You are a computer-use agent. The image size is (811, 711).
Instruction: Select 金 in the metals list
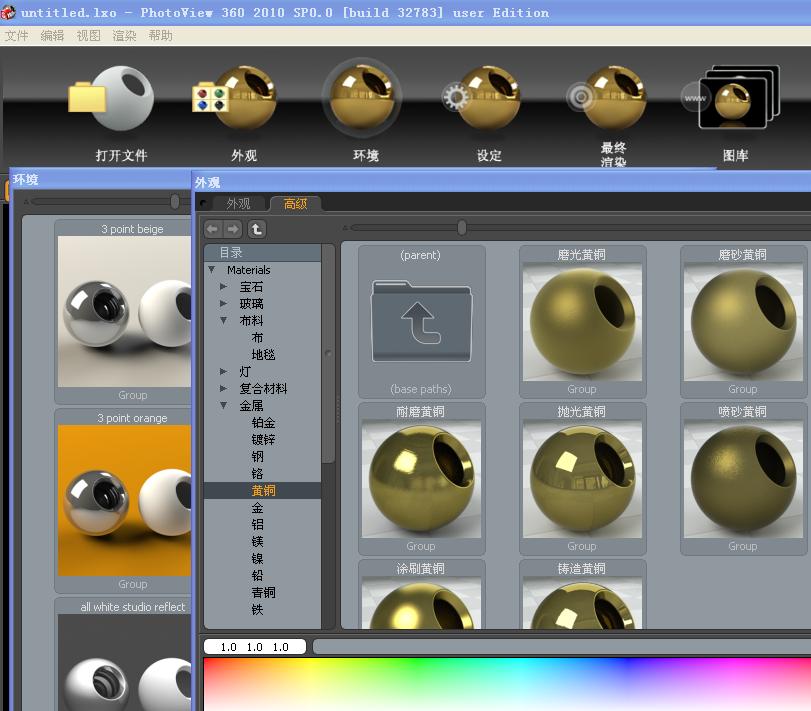257,508
